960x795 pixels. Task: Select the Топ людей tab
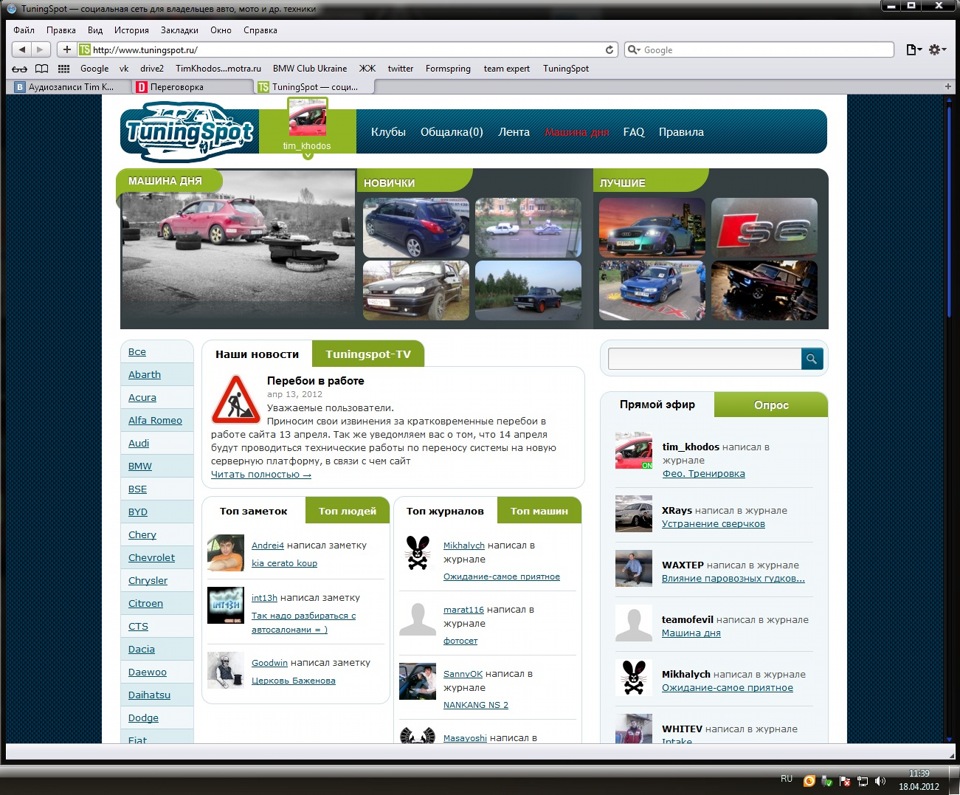[347, 511]
